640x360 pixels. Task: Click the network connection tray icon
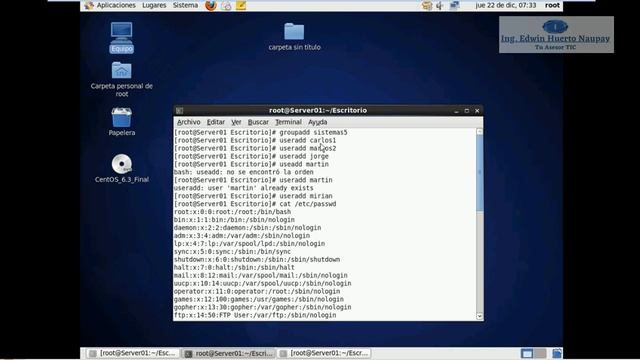pyautogui.click(x=454, y=5)
